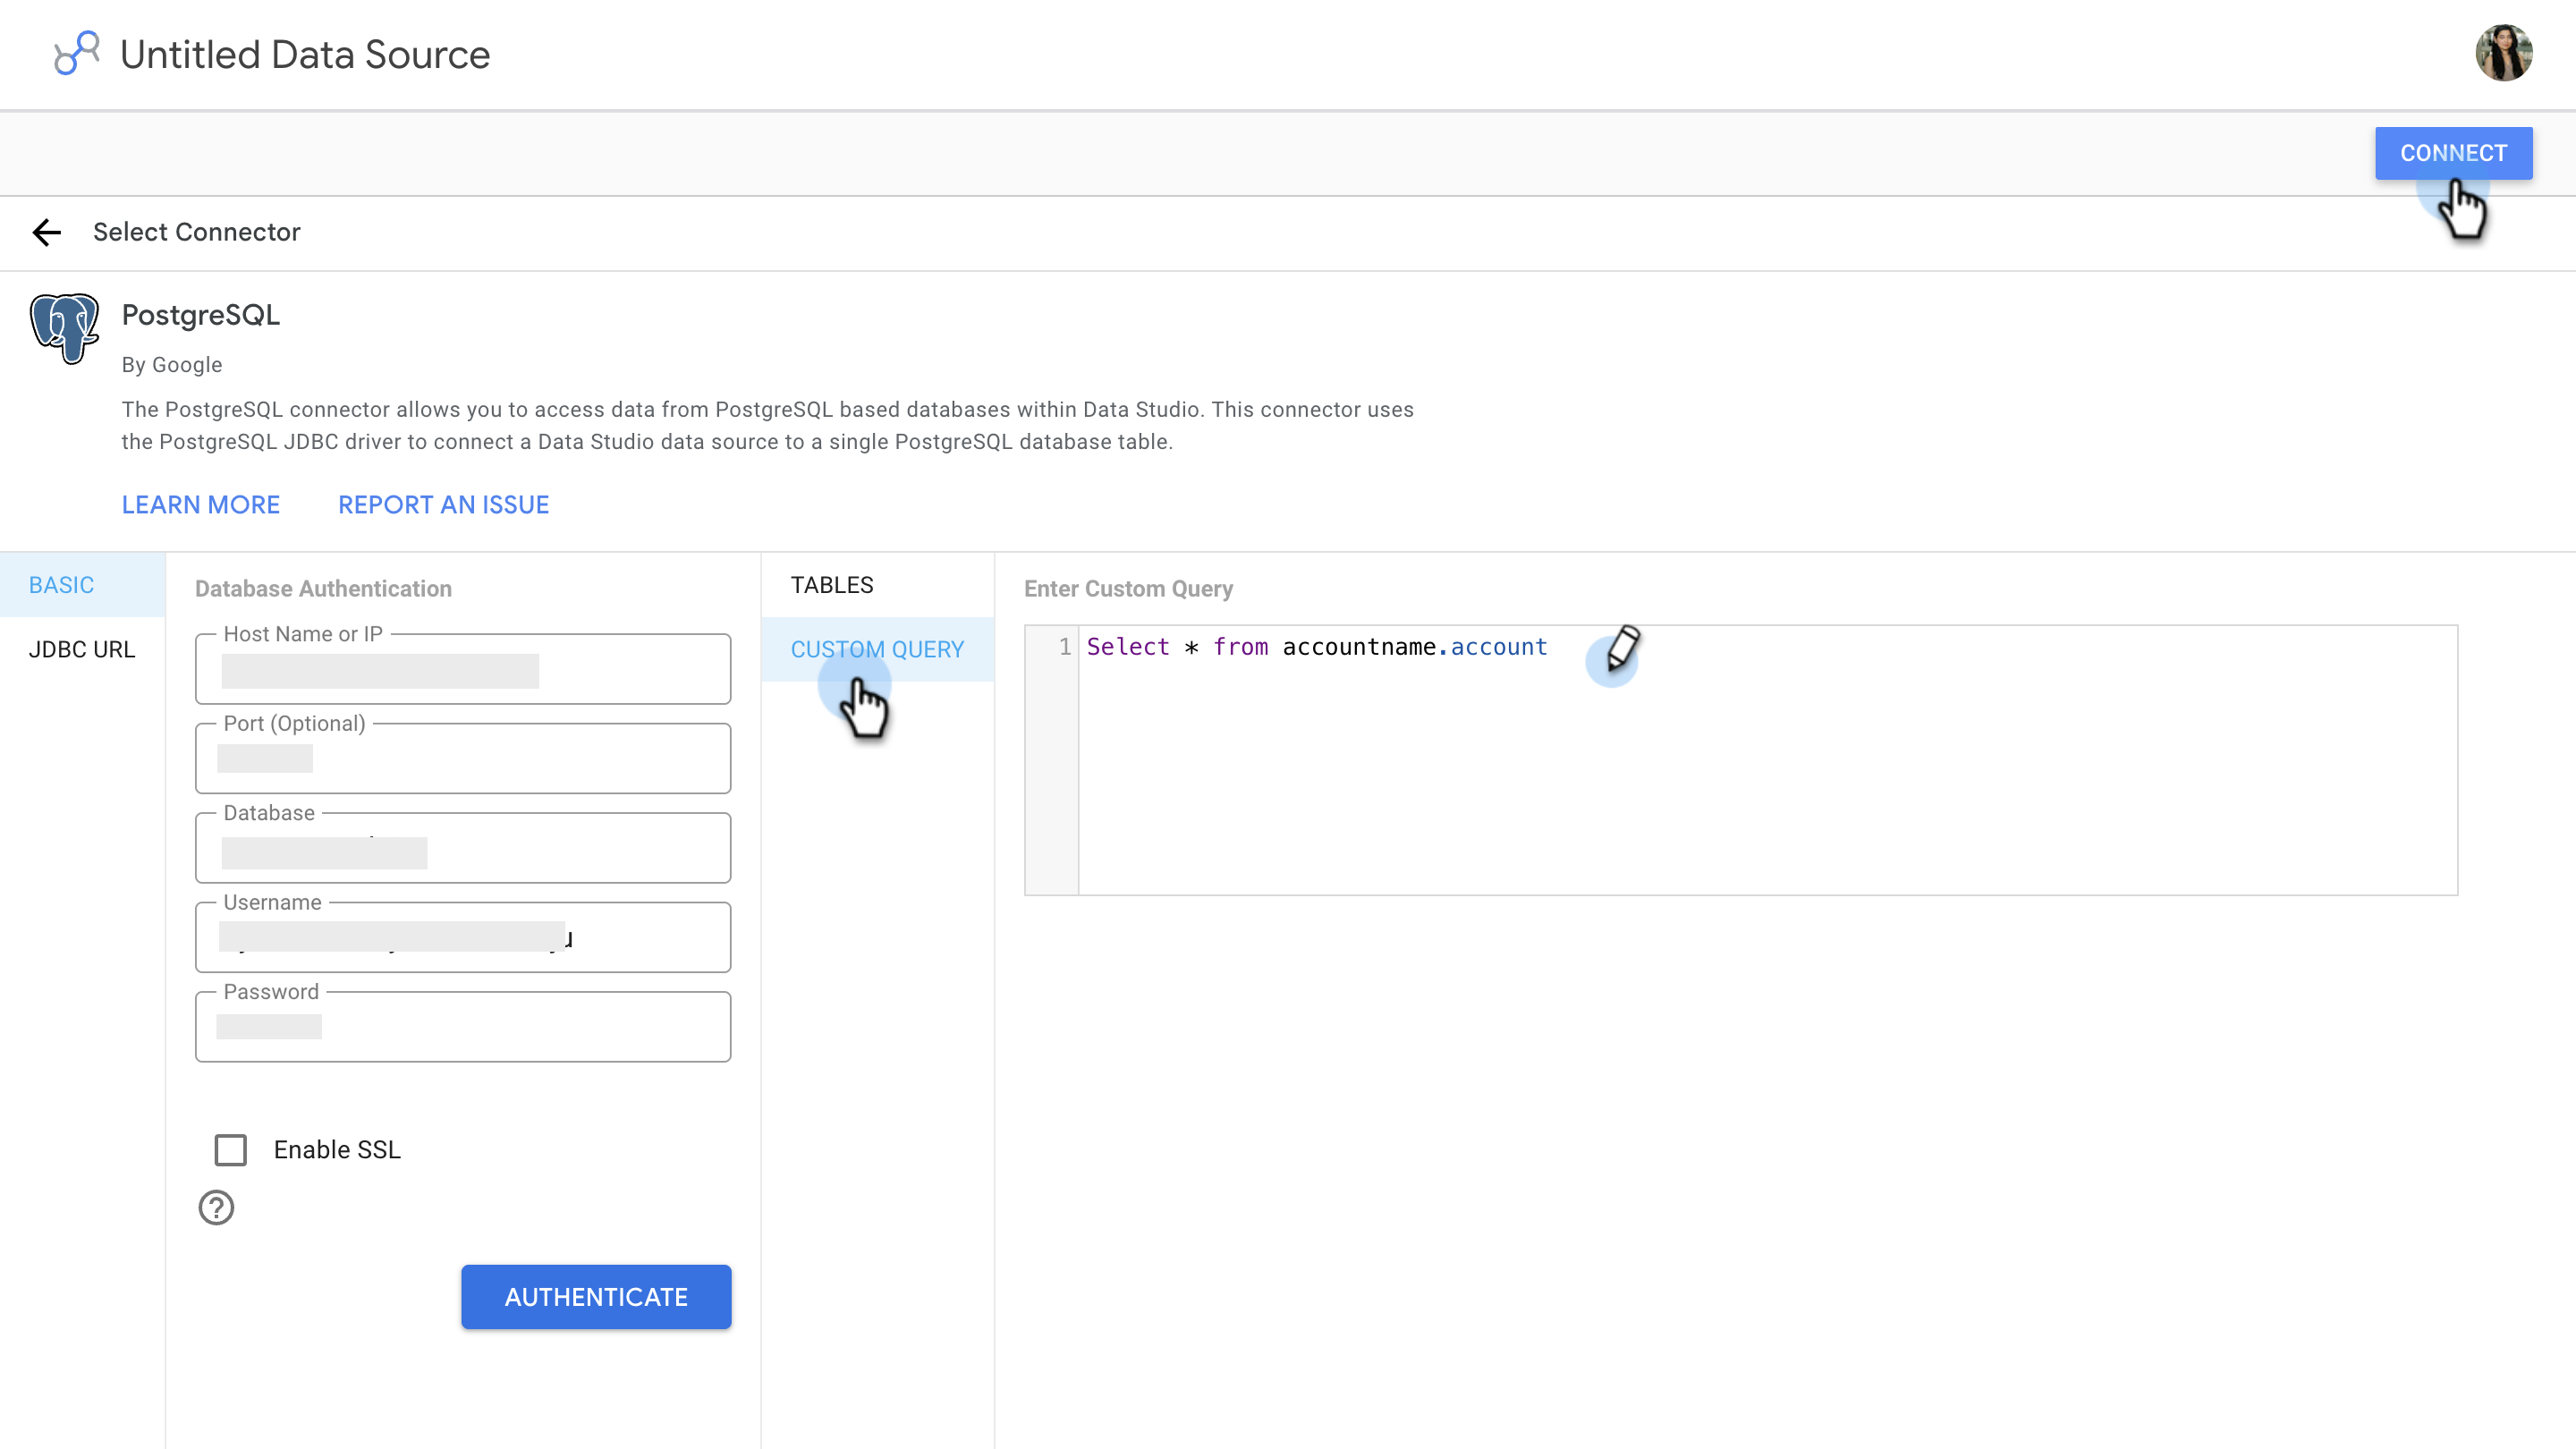Click the PostgreSQL connector name heading

click(201, 315)
